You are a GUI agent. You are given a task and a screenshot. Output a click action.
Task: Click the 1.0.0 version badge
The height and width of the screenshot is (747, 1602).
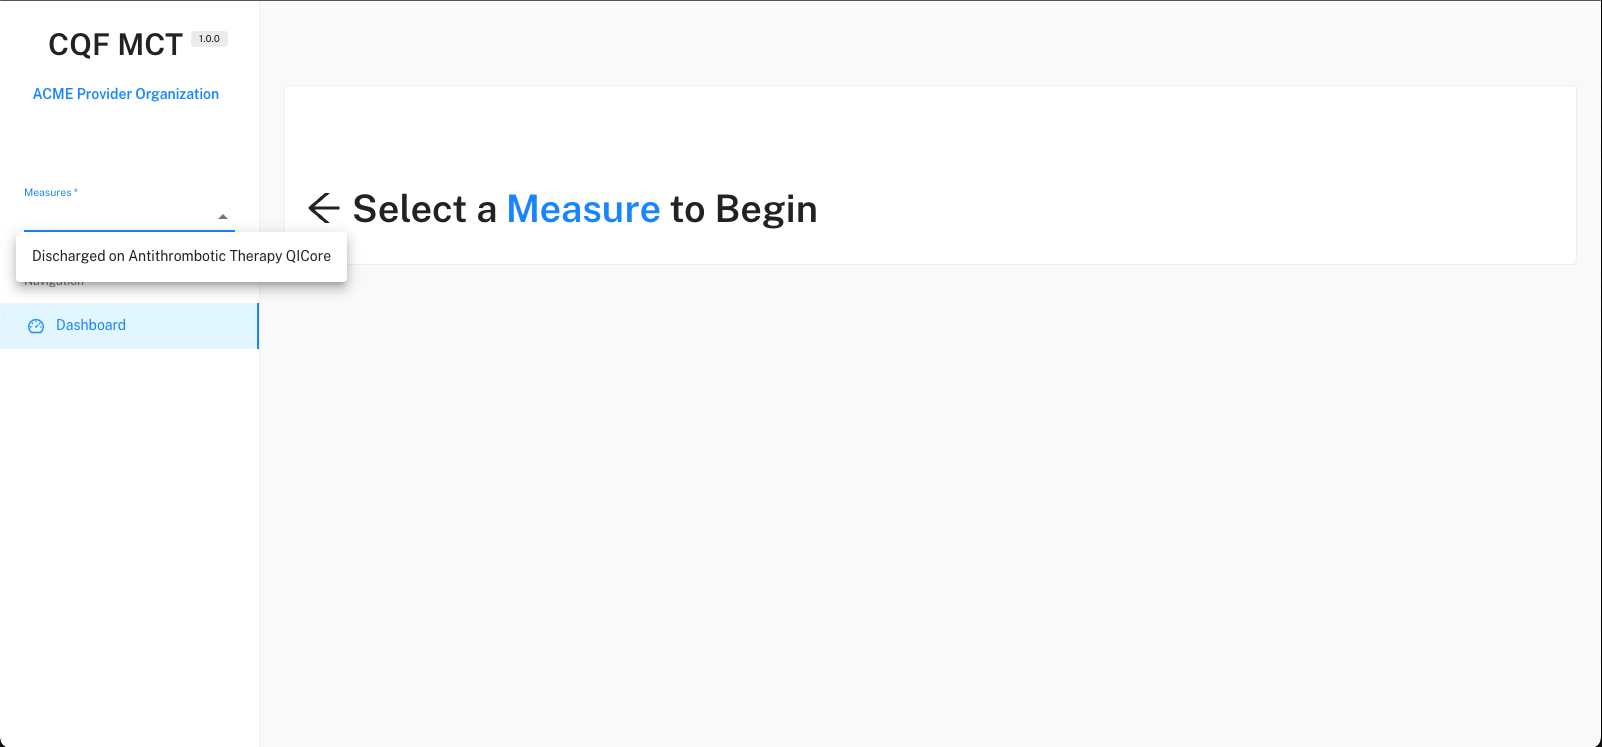pos(209,38)
